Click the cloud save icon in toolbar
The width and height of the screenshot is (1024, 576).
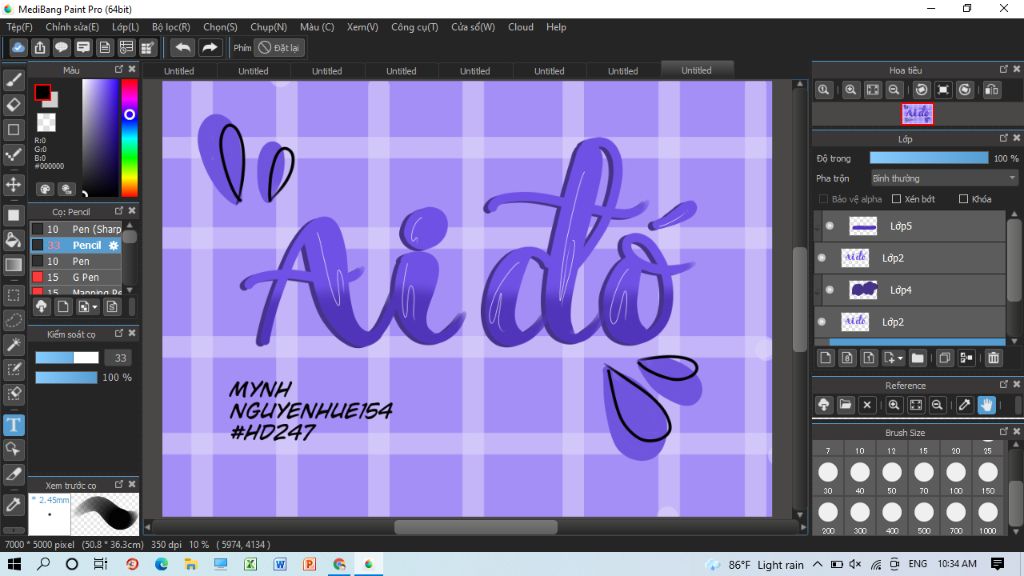pyautogui.click(x=18, y=48)
